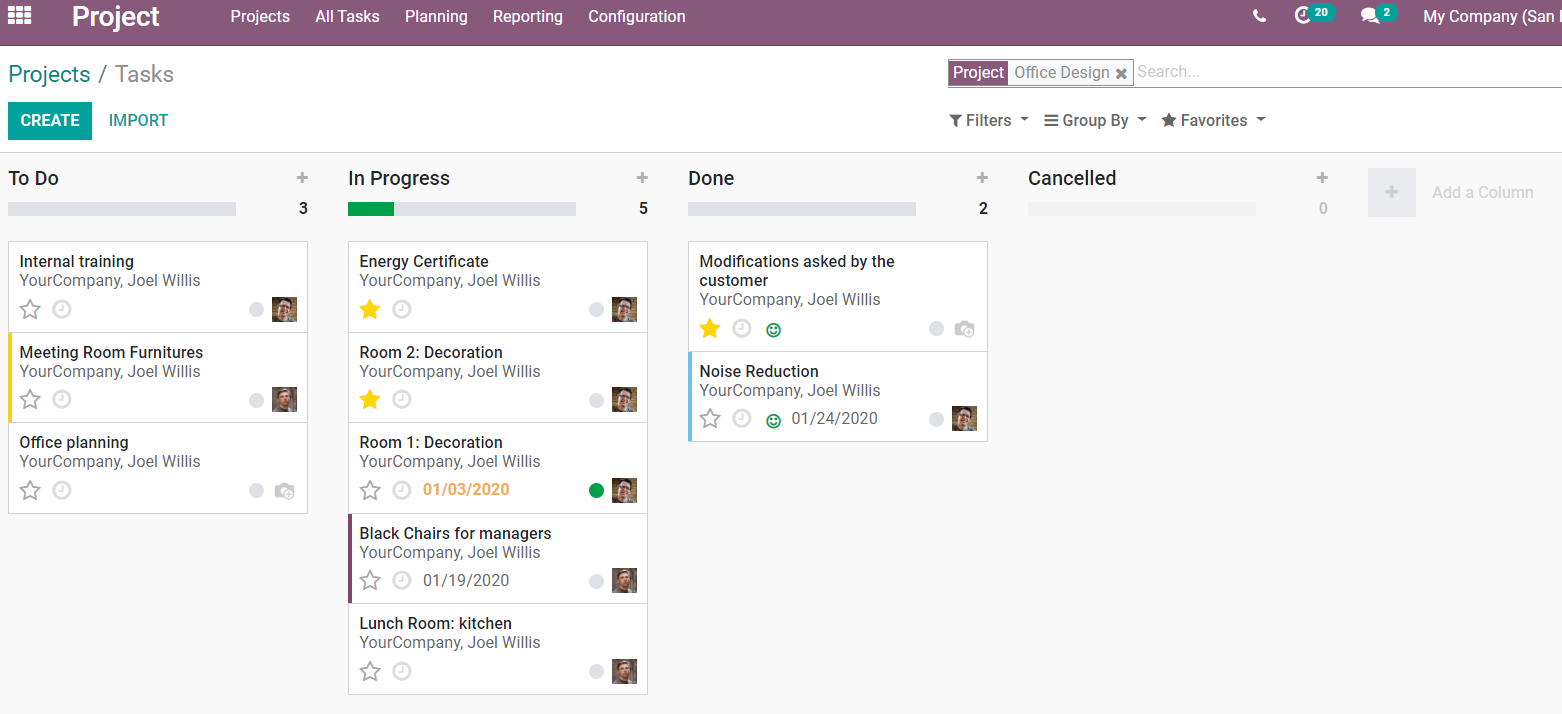
Task: Open the Reporting menu
Action: click(528, 16)
